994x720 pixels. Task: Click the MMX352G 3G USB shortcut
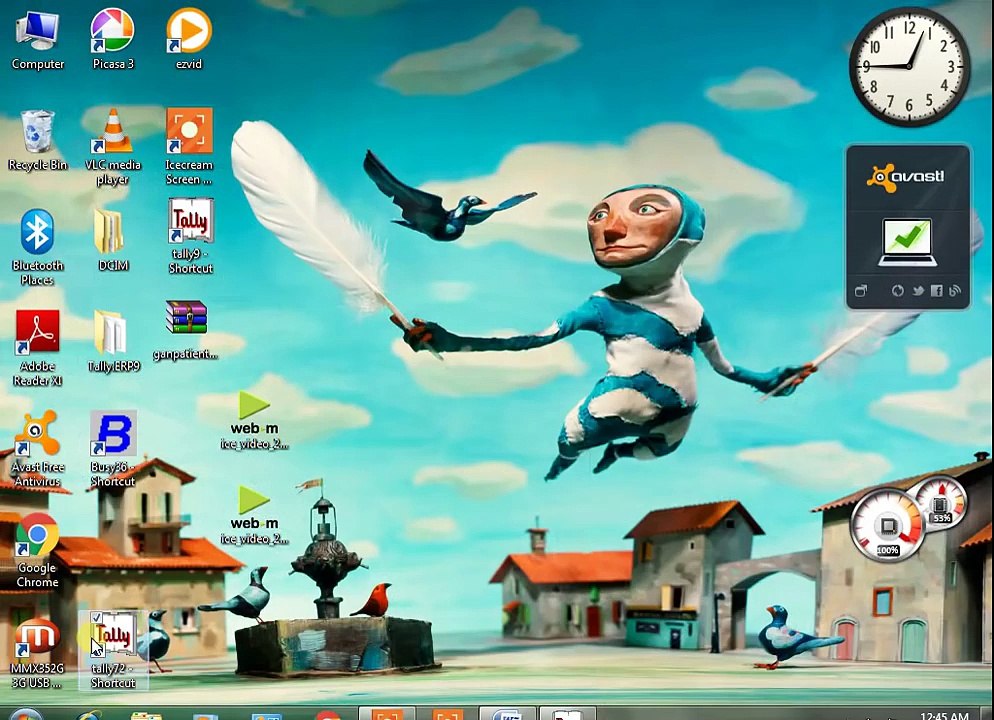coord(37,655)
